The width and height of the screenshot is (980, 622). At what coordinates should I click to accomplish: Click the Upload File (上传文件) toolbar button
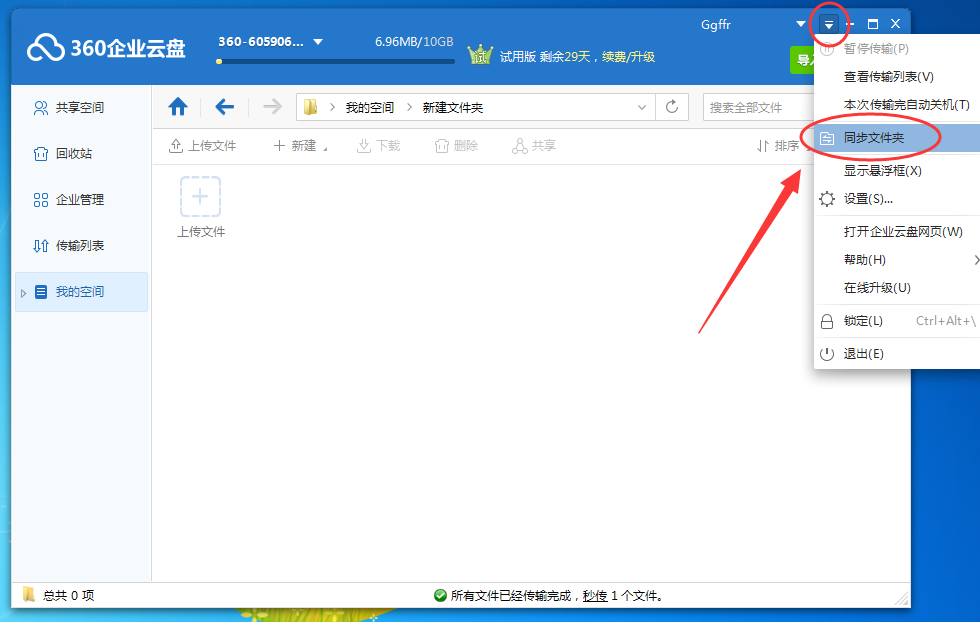coord(203,146)
